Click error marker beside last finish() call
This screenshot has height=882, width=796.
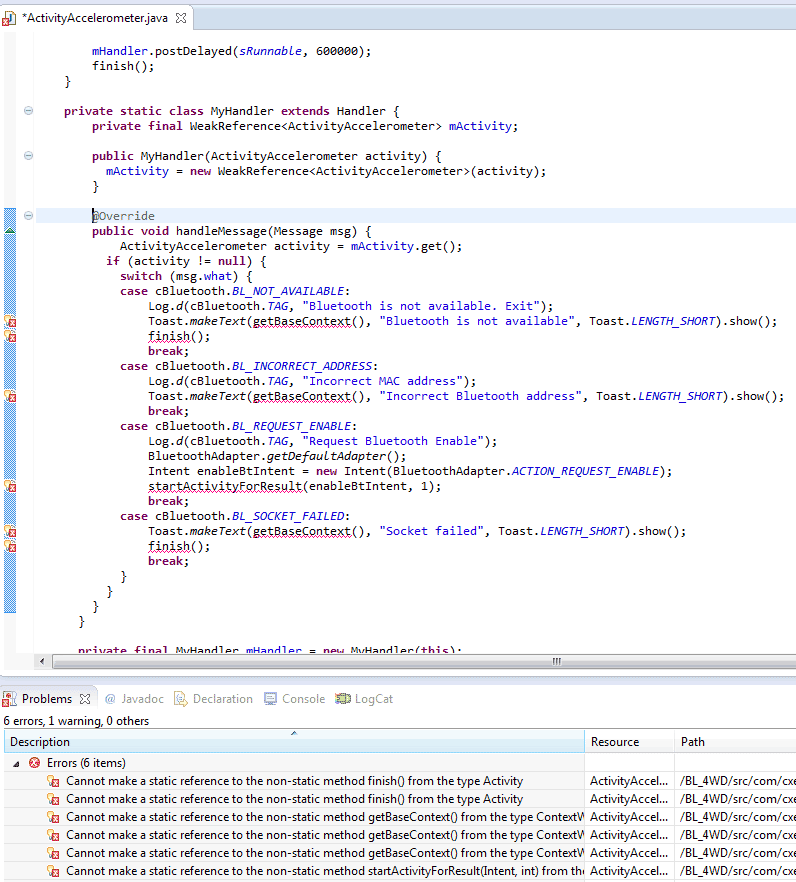(10, 546)
